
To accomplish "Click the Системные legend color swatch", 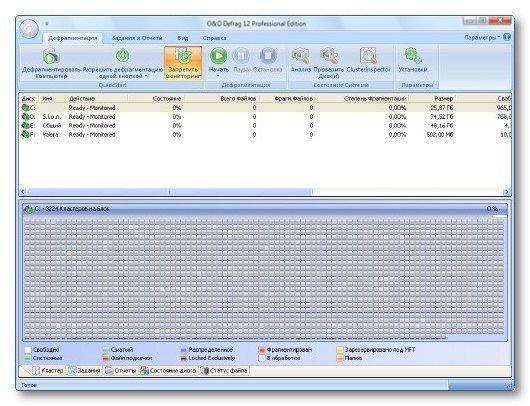I will pyautogui.click(x=28, y=358).
